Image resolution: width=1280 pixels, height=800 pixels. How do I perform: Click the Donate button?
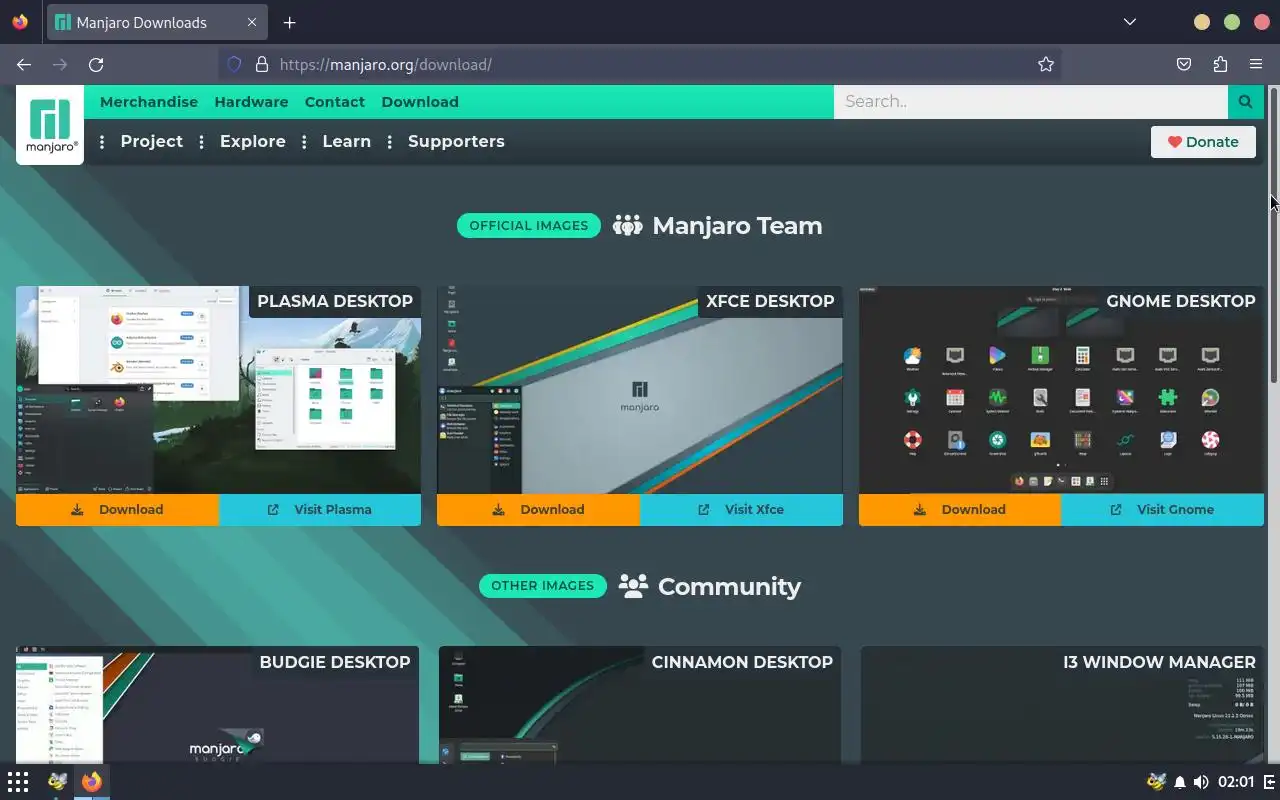coord(1203,142)
